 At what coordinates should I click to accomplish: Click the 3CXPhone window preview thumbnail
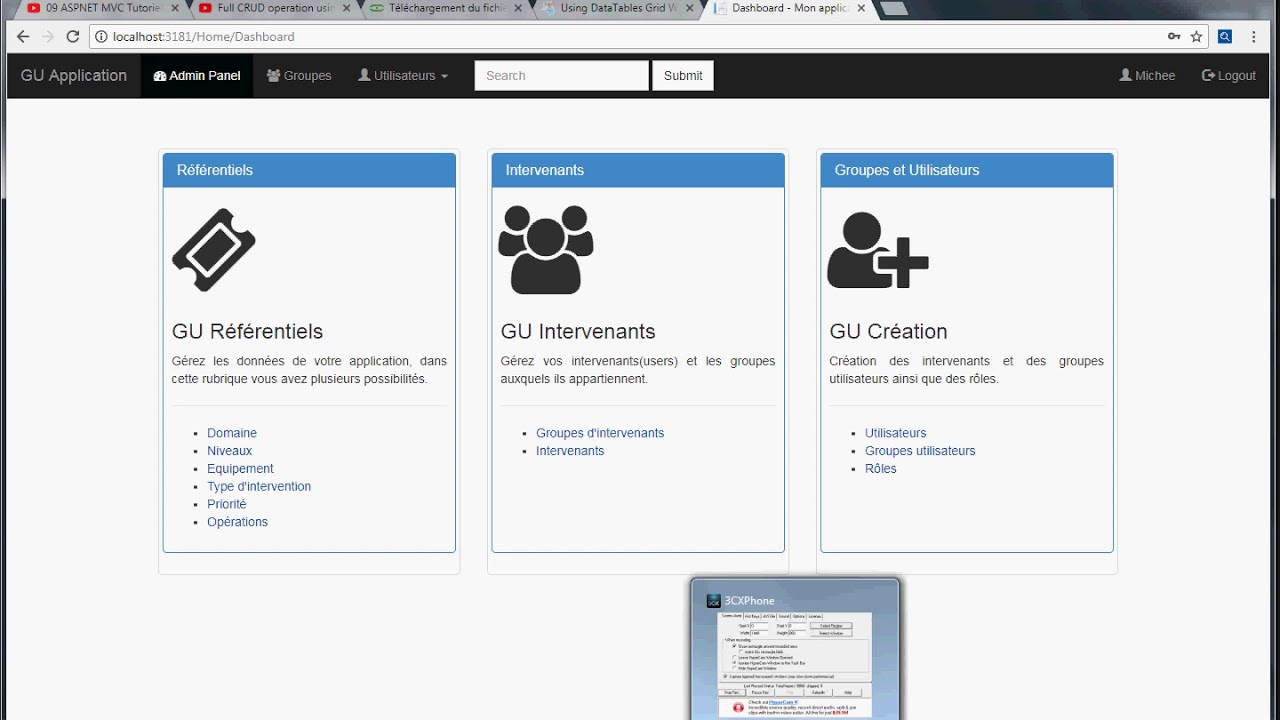[x=795, y=665]
